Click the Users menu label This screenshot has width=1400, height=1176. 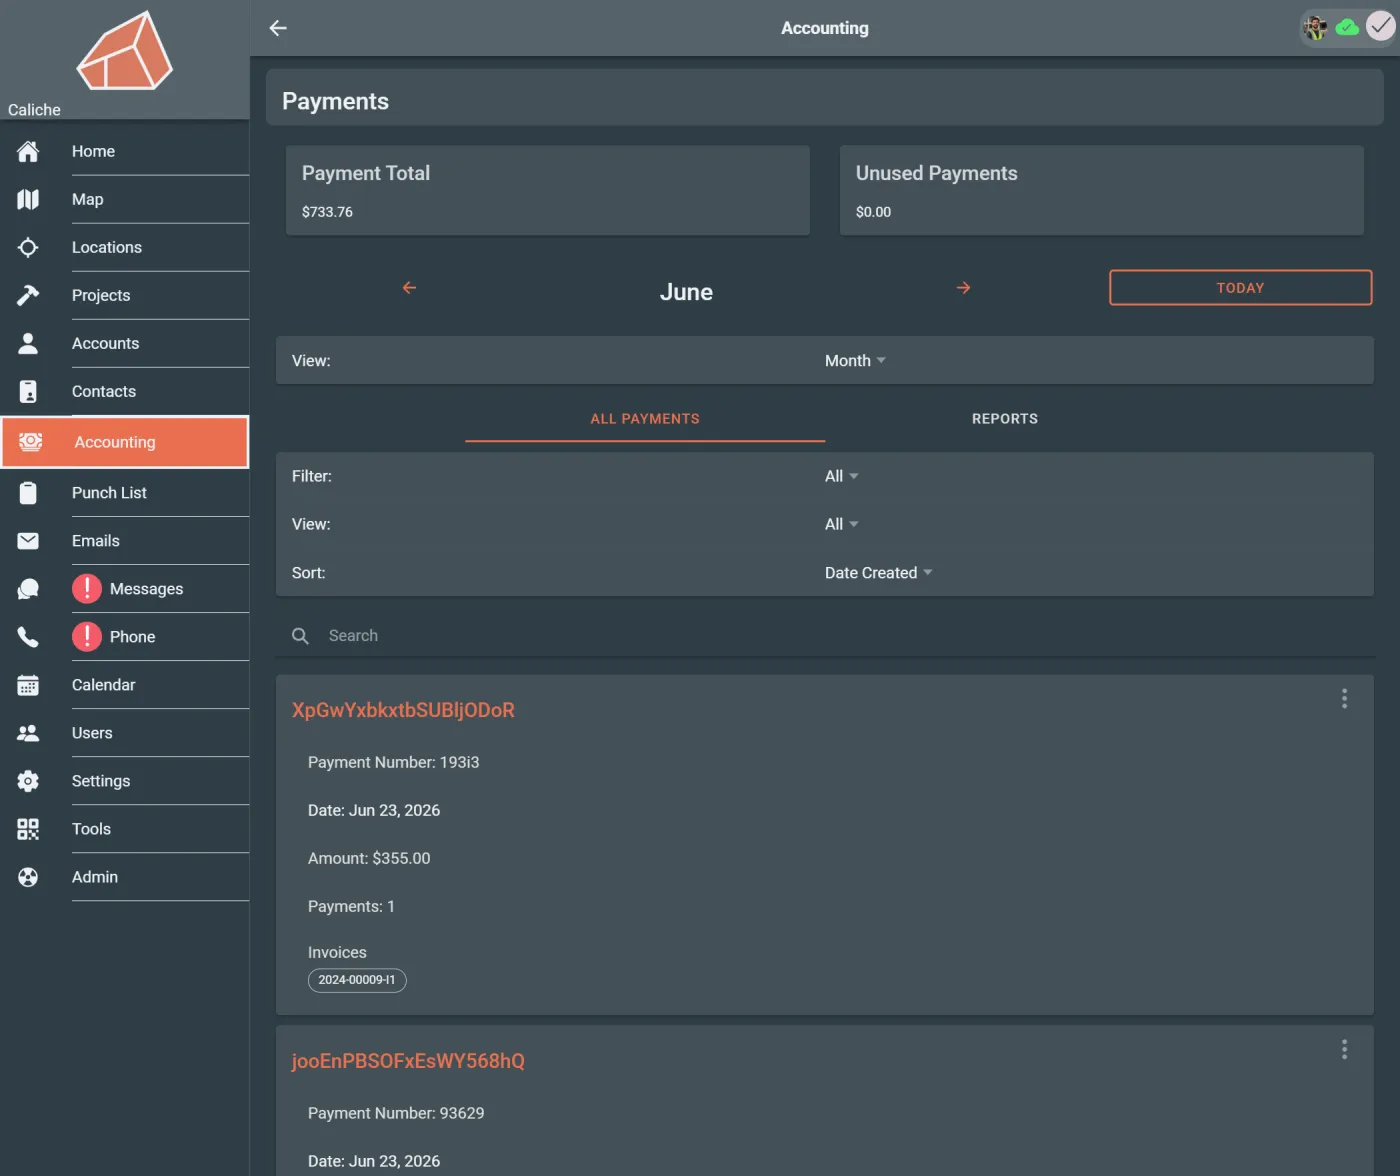click(x=92, y=733)
